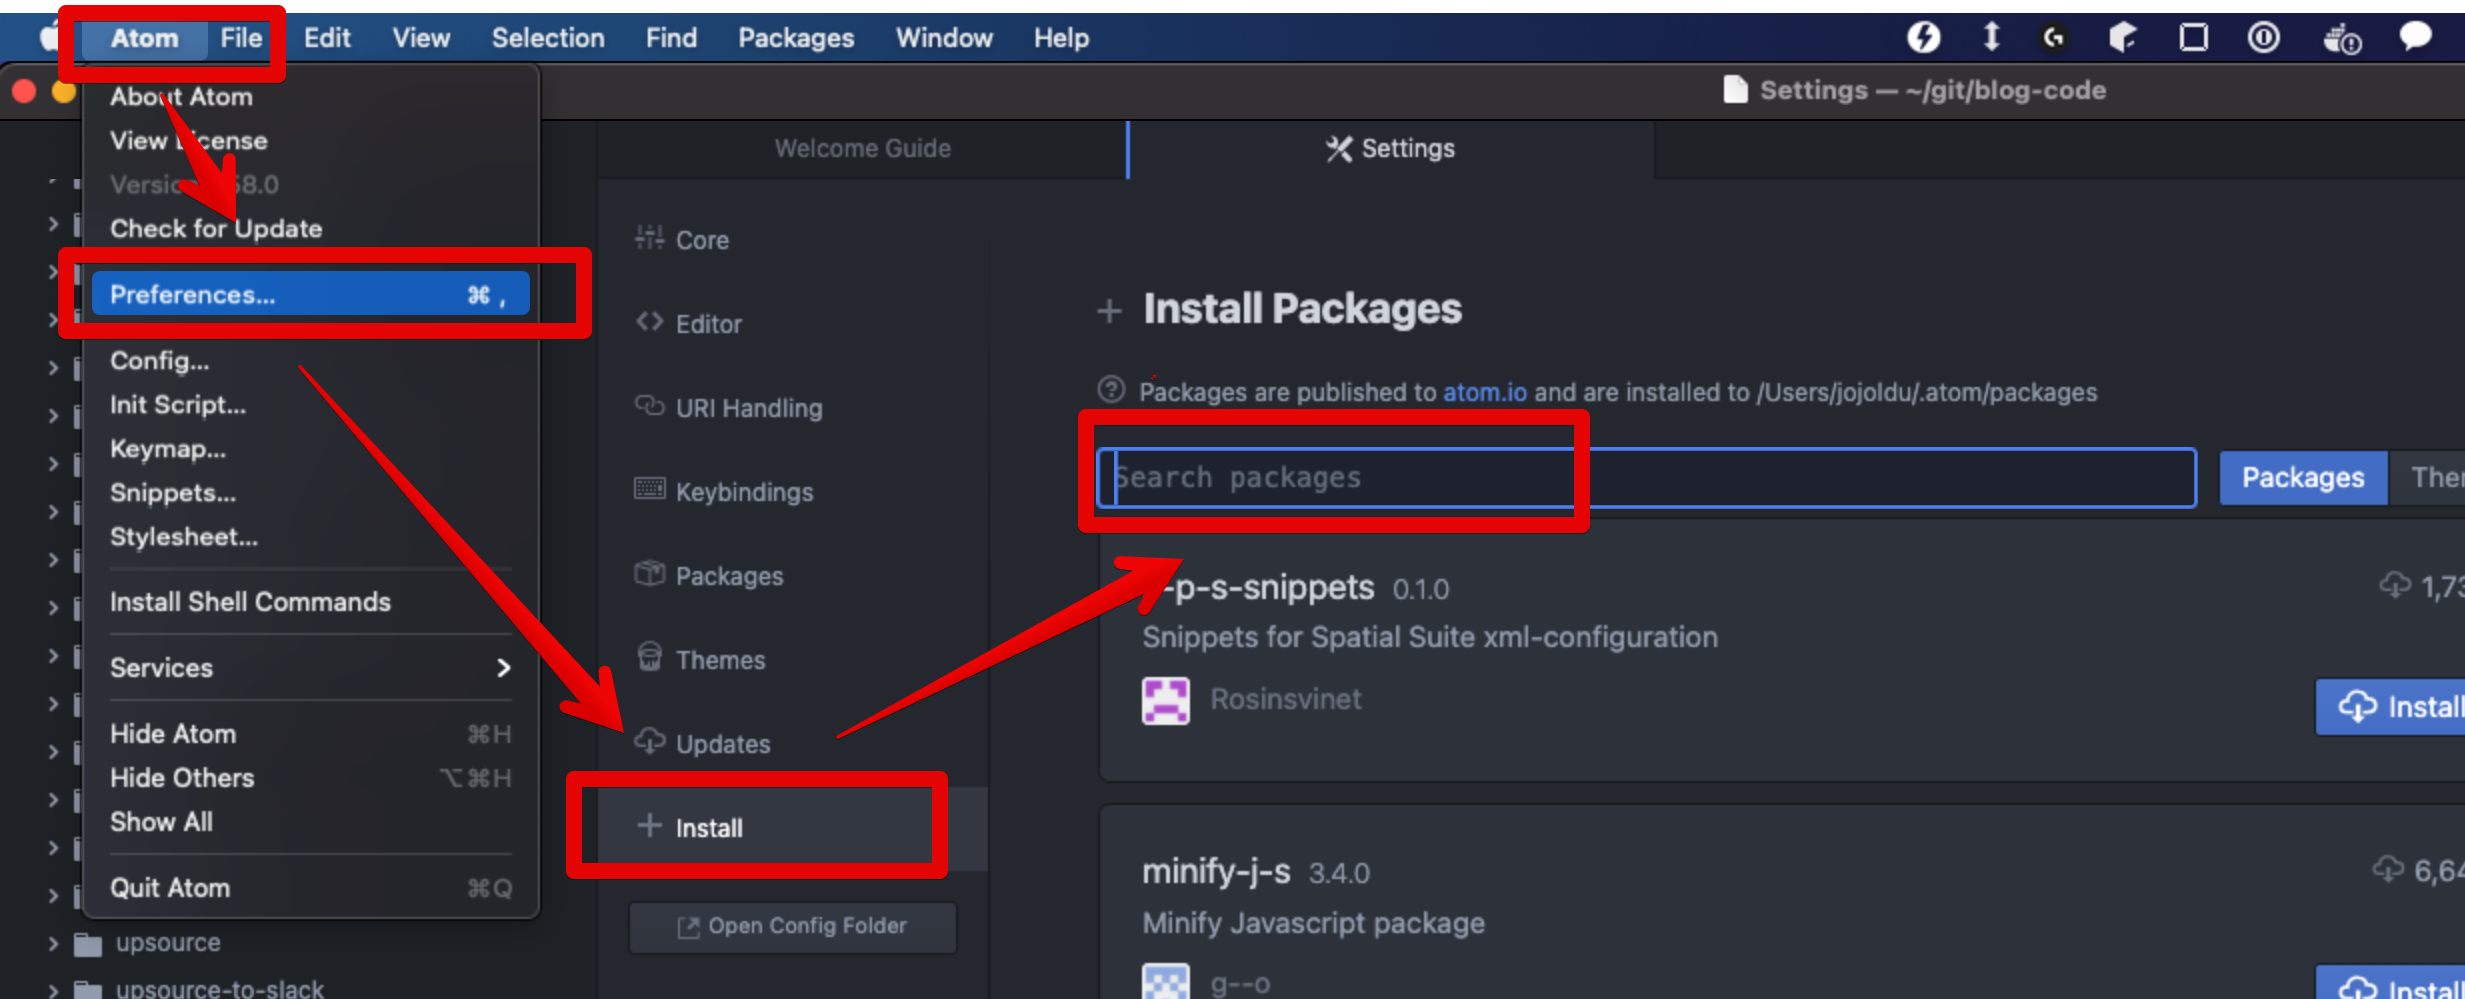This screenshot has width=2465, height=999.
Task: Select Show All menu item
Action: coord(310,822)
